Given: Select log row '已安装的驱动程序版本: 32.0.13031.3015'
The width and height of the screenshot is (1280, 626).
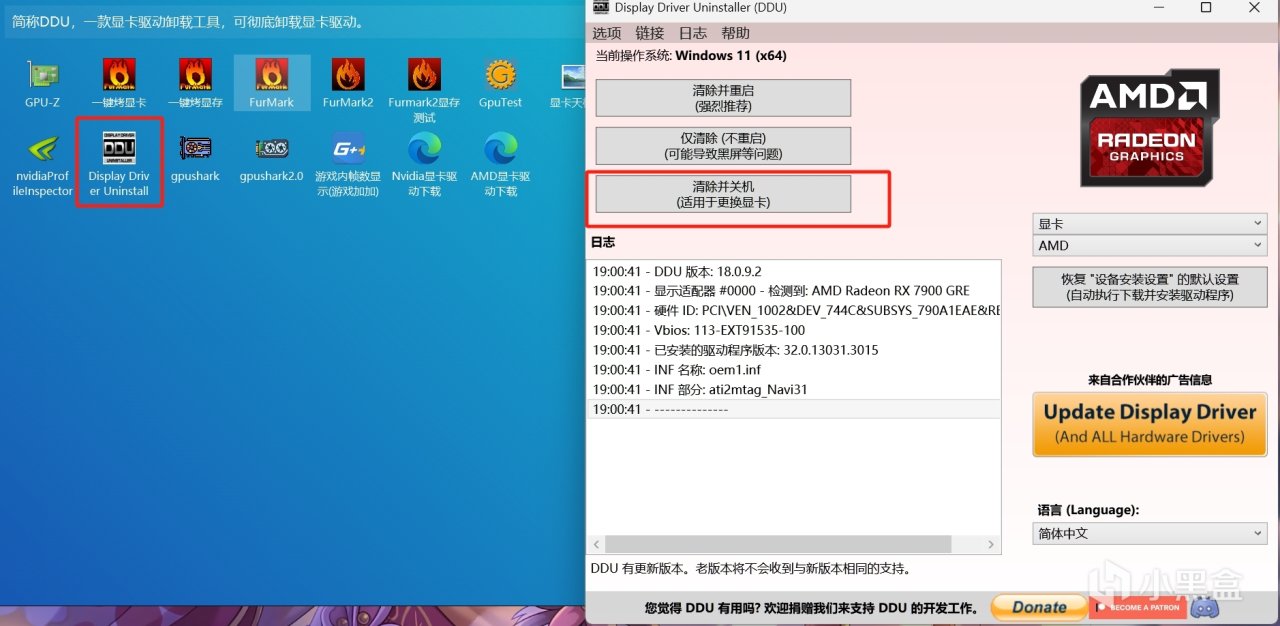Looking at the screenshot, I should click(794, 350).
